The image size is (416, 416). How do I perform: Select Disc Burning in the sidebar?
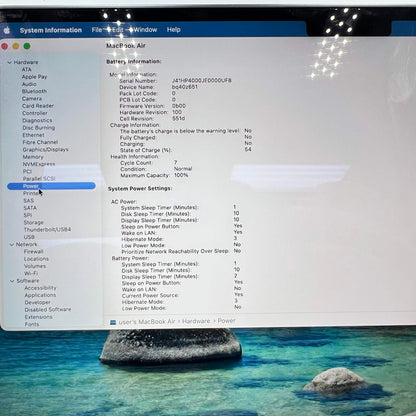(x=39, y=128)
